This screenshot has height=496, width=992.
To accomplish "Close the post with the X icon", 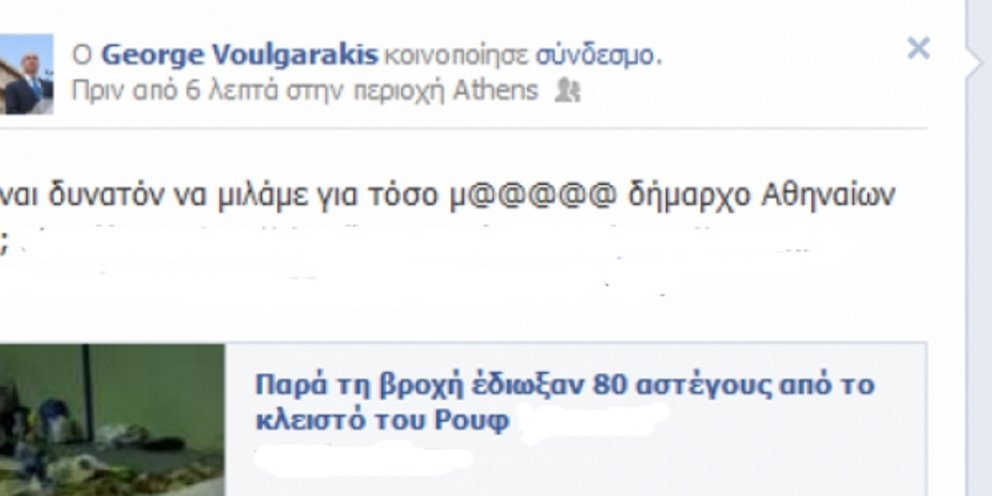I will [918, 49].
